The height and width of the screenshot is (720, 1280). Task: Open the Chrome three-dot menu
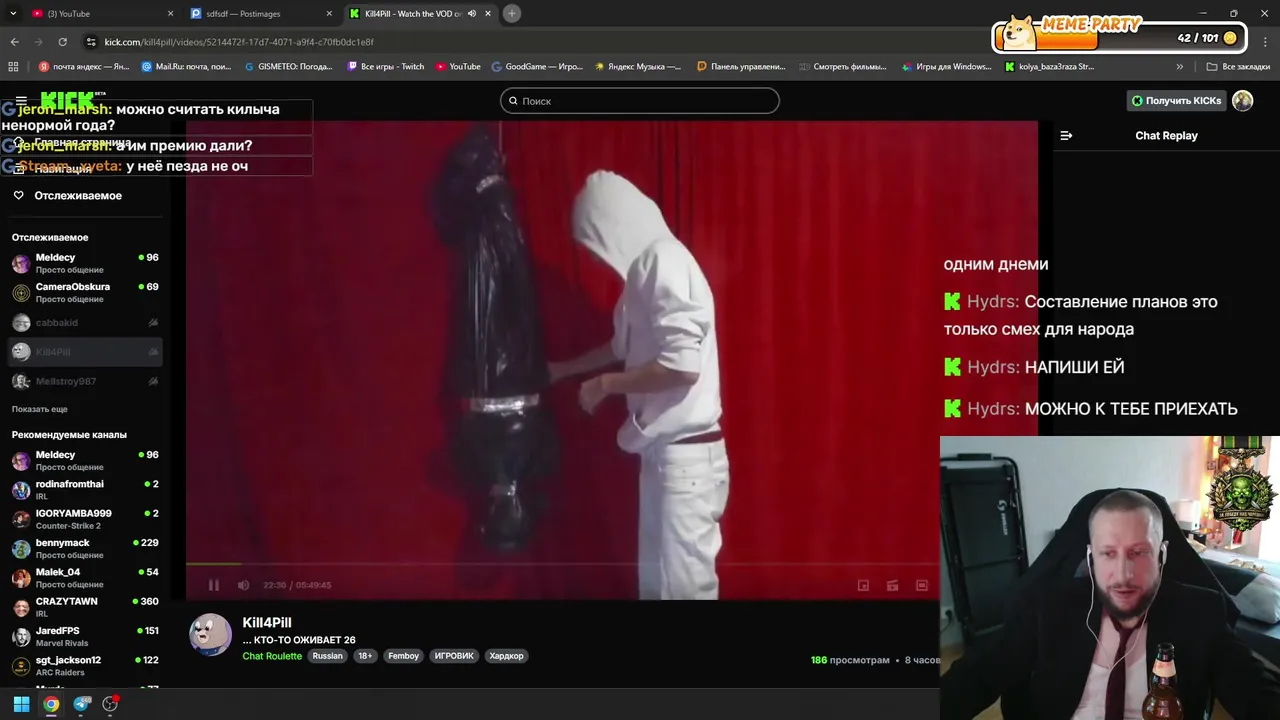[x=1263, y=42]
